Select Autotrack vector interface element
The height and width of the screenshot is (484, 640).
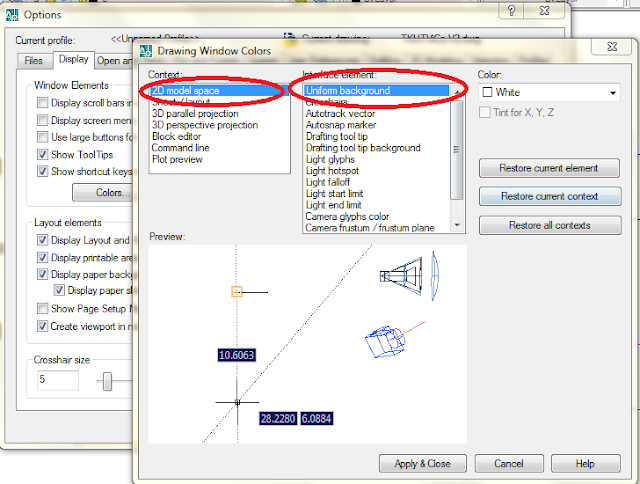(378, 113)
